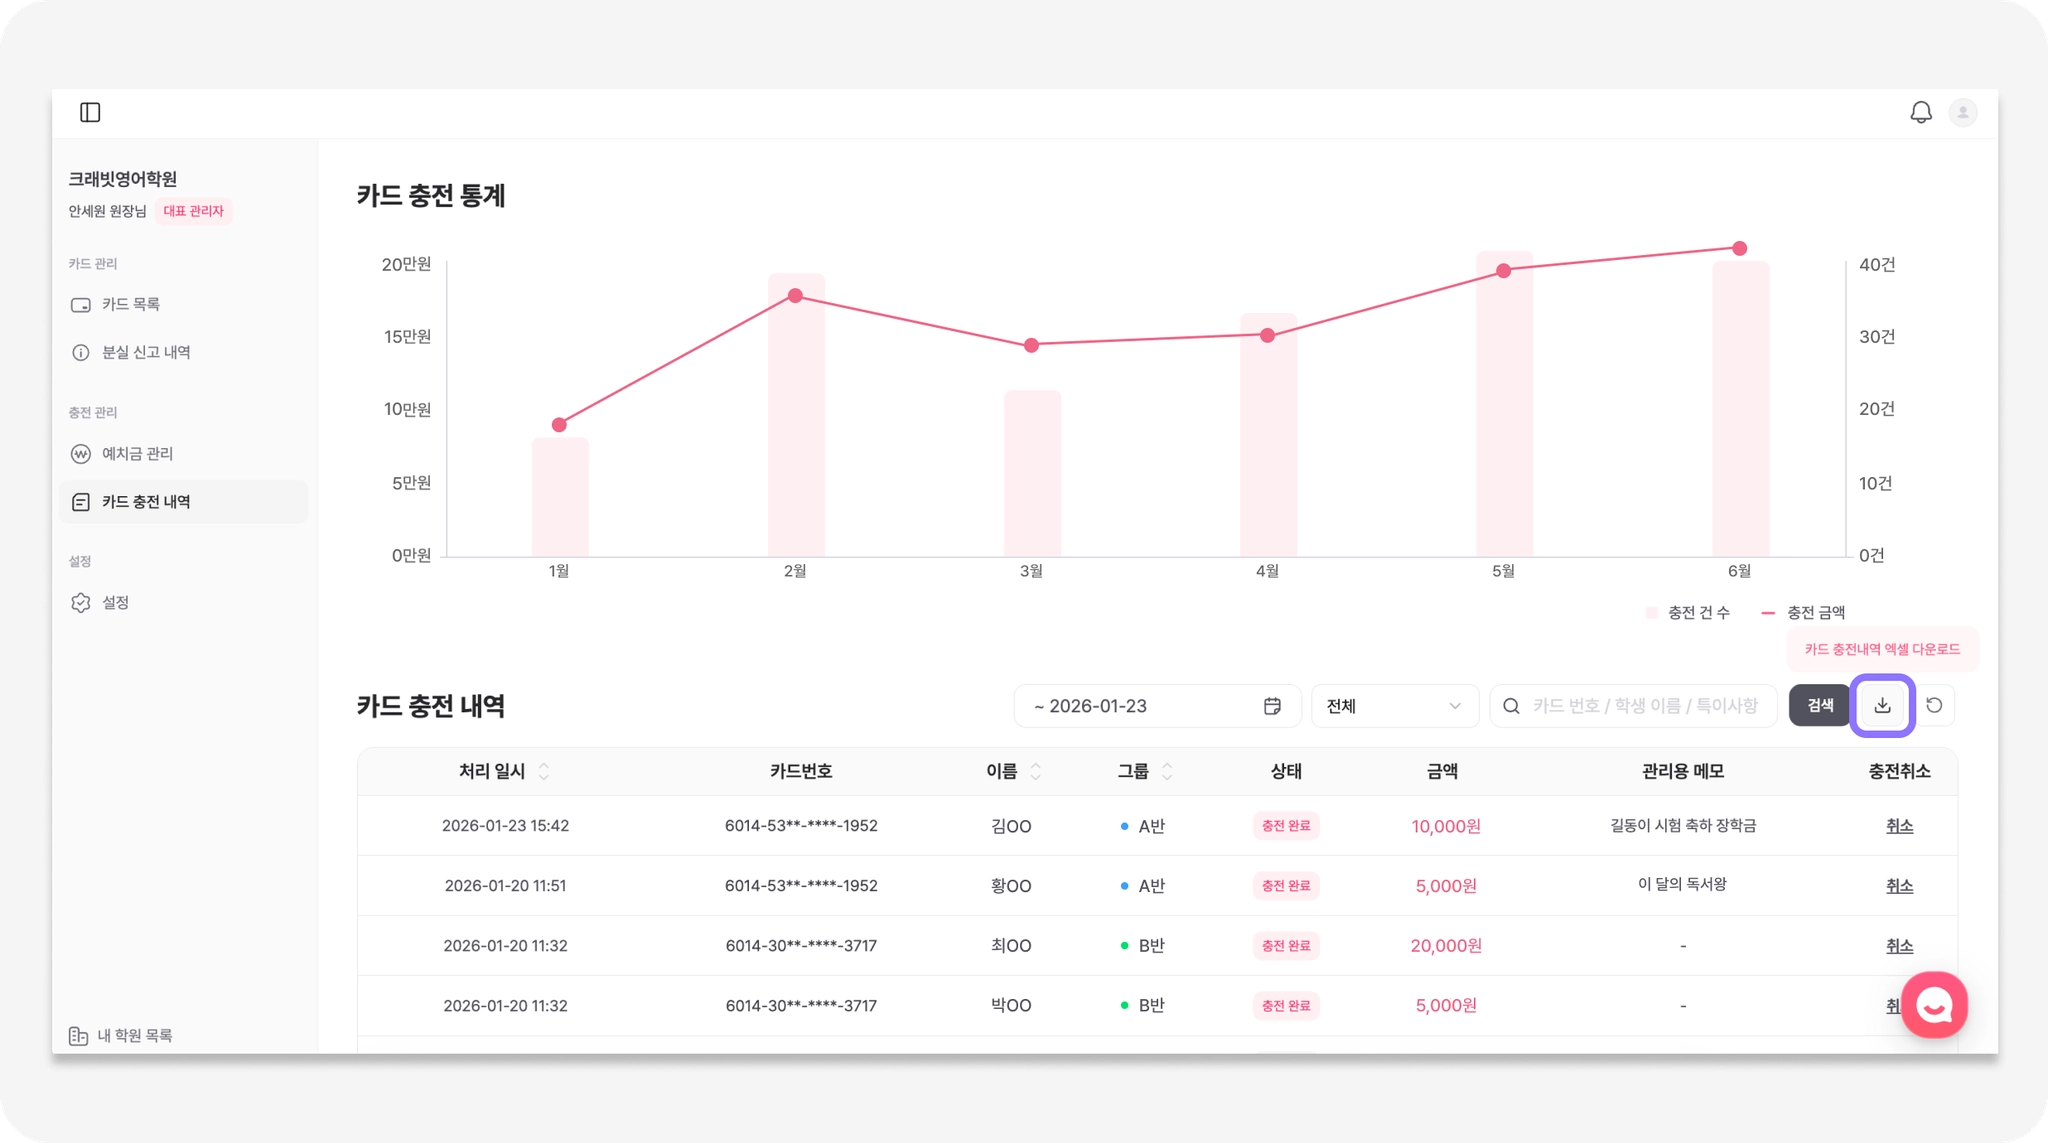
Task: Open the calendar date picker icon
Action: (1272, 706)
